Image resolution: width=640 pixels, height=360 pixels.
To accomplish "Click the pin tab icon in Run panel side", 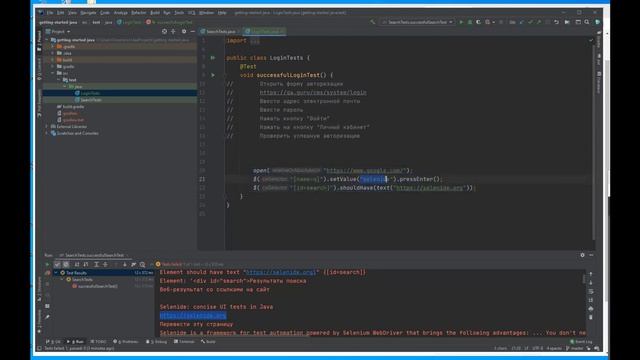I will click(x=47, y=317).
